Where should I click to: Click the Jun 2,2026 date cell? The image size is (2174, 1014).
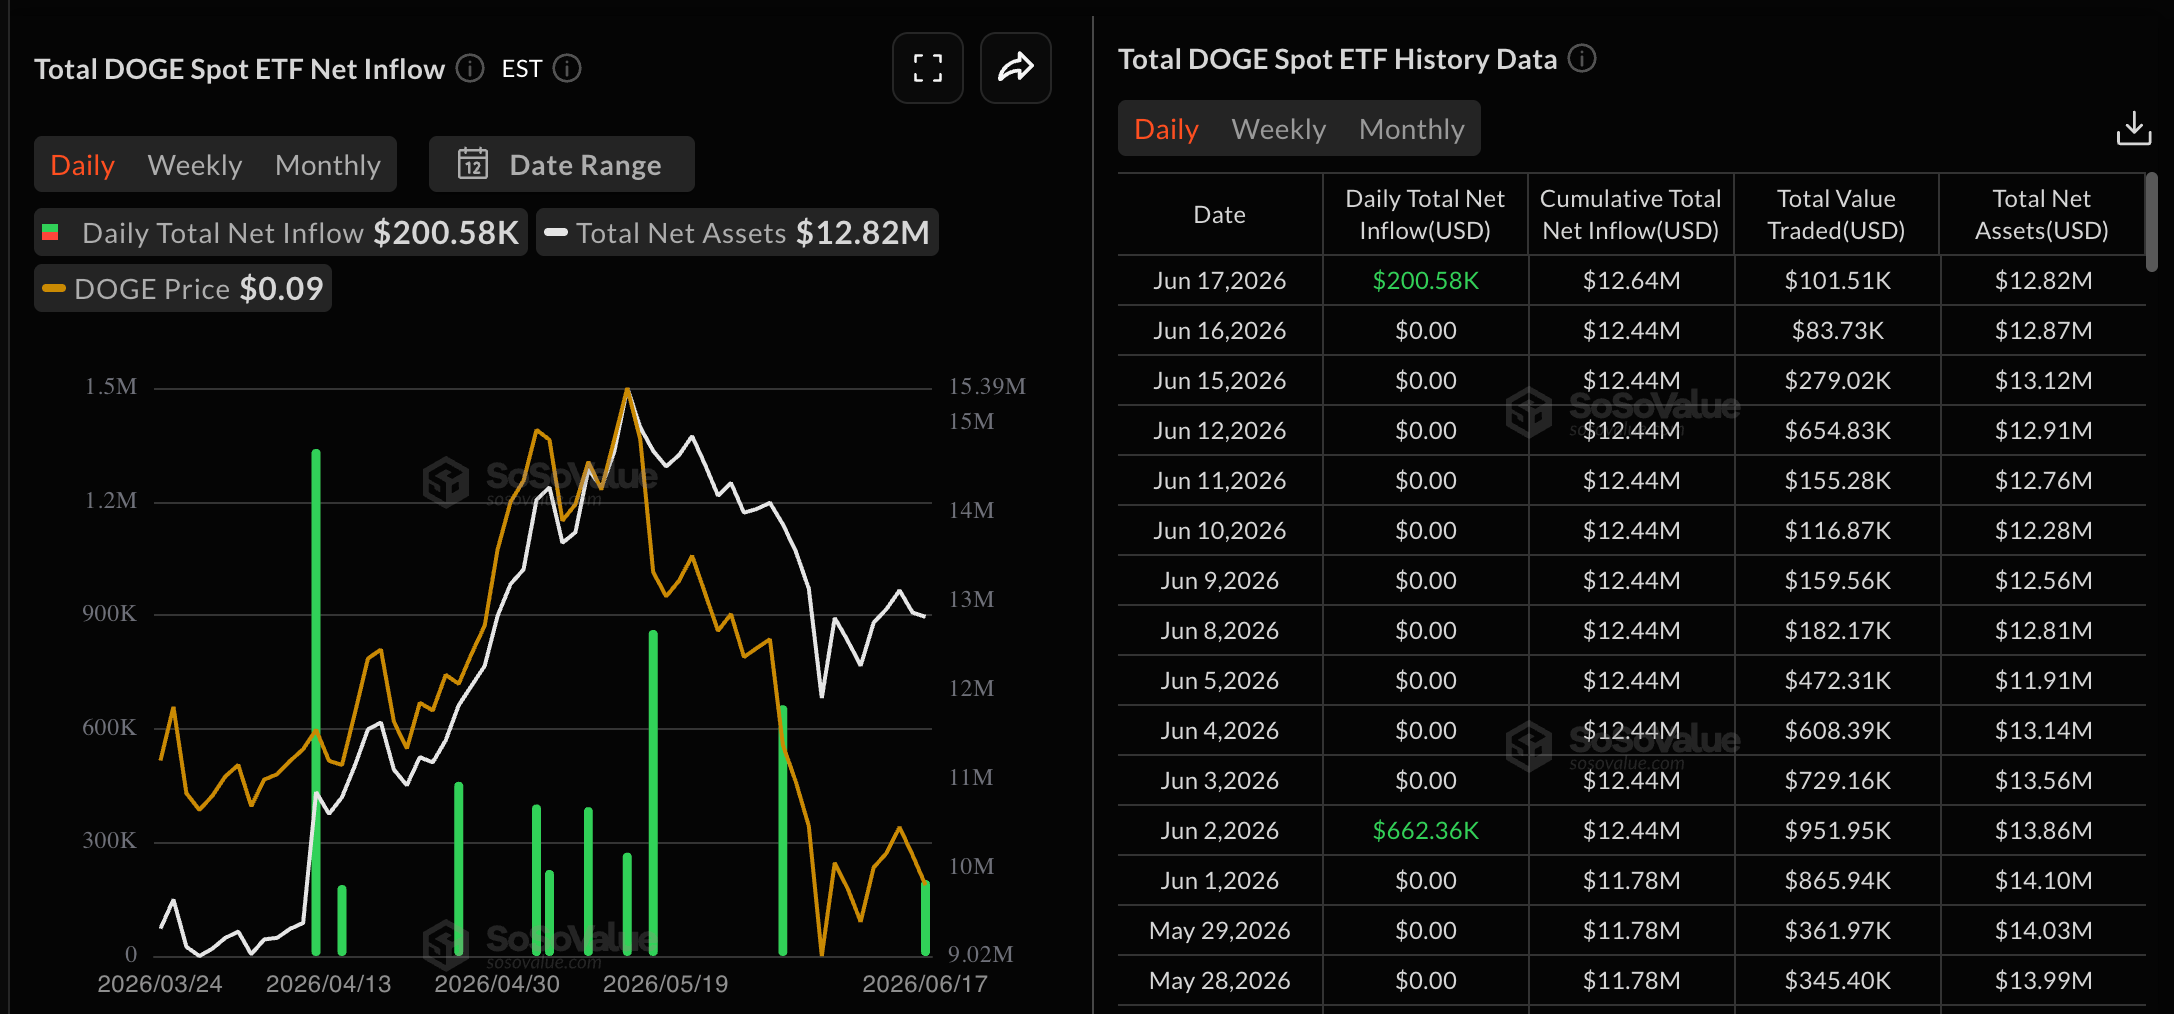tap(1220, 830)
